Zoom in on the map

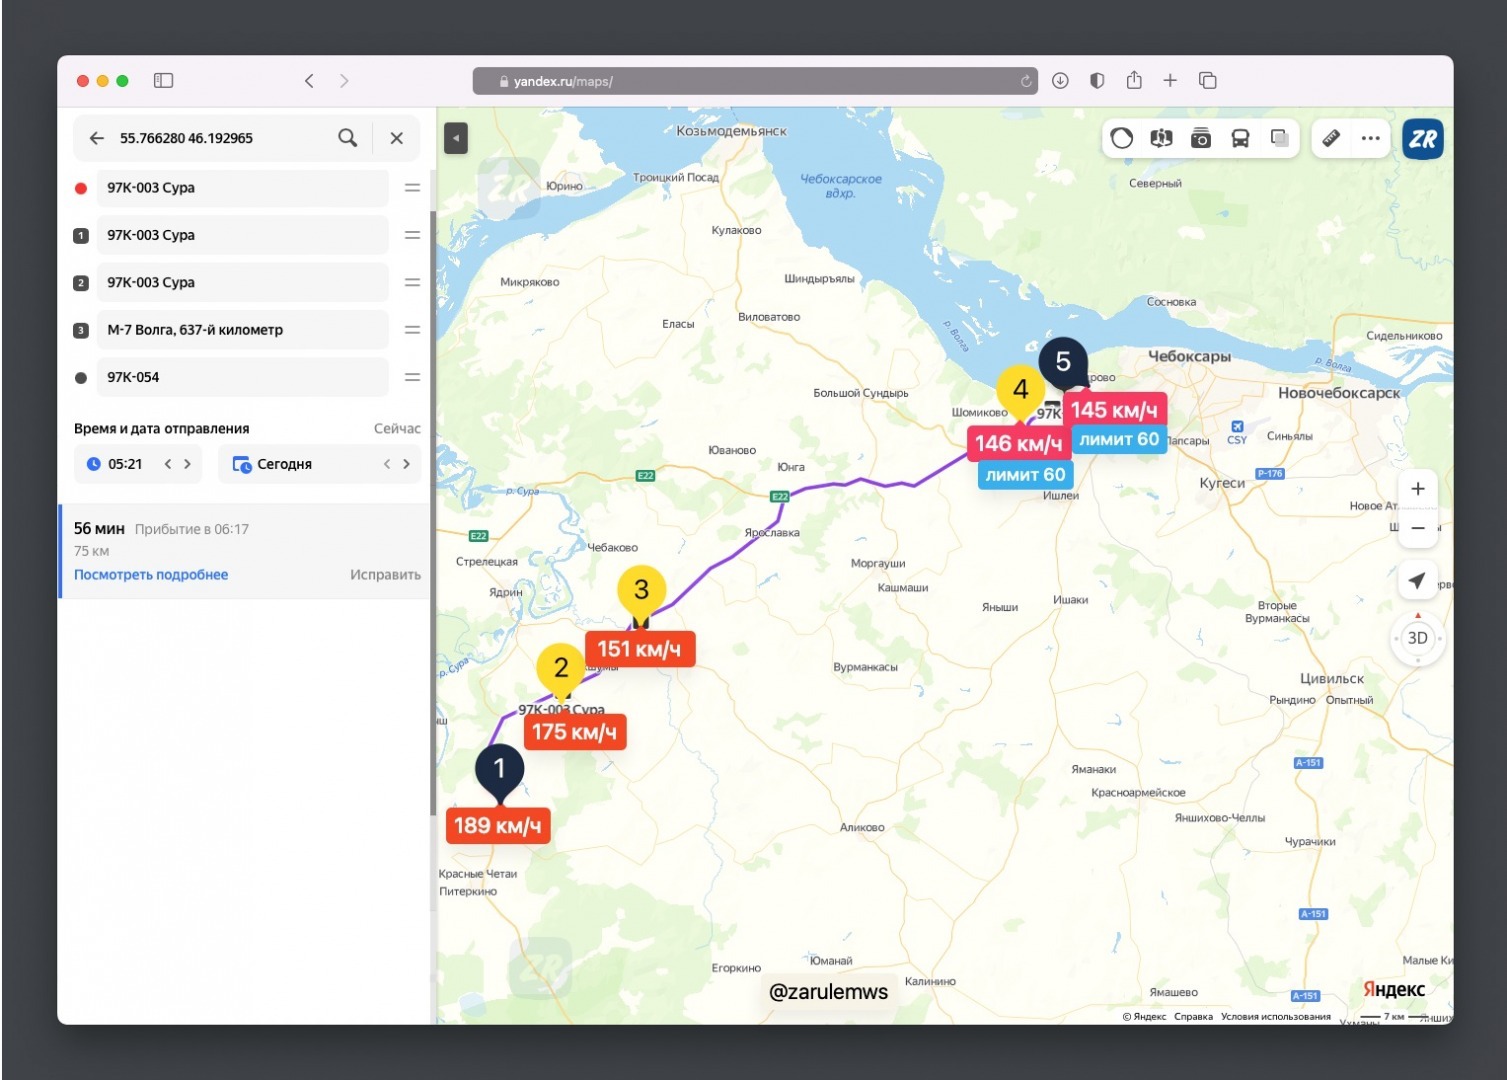1417,489
